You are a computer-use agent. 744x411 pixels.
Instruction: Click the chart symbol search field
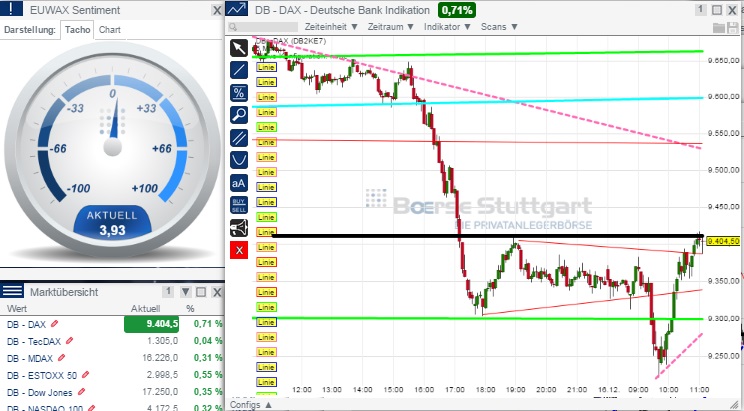tap(263, 27)
